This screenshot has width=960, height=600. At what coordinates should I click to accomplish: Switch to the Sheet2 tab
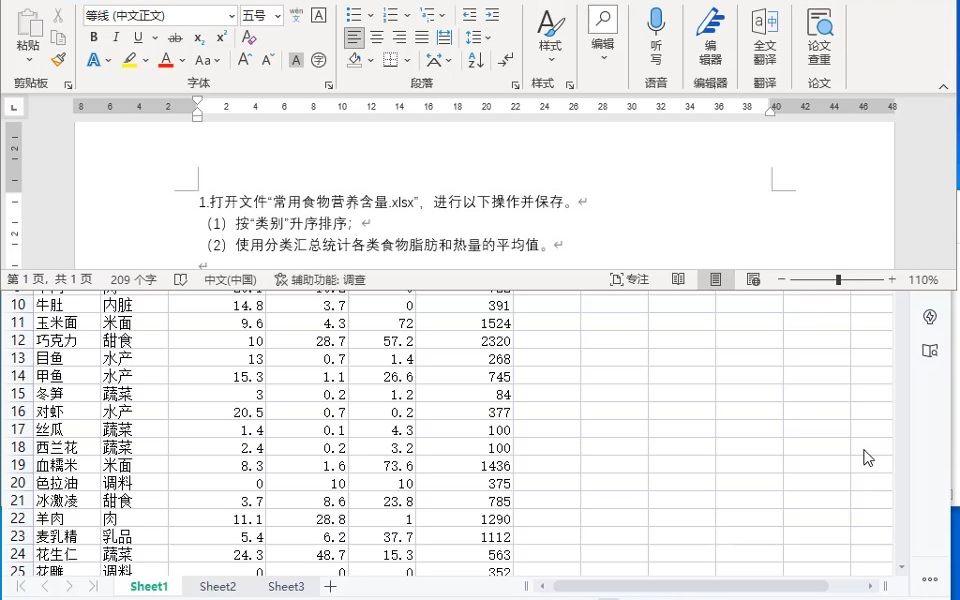tap(217, 587)
